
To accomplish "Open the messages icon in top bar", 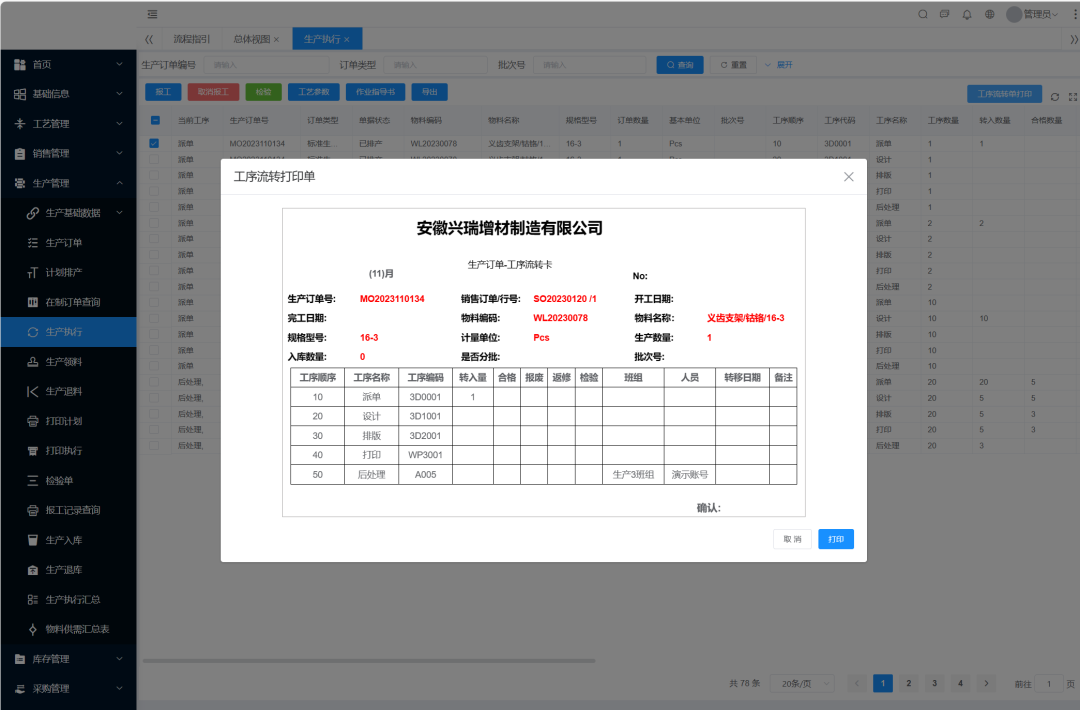I will click(x=945, y=14).
